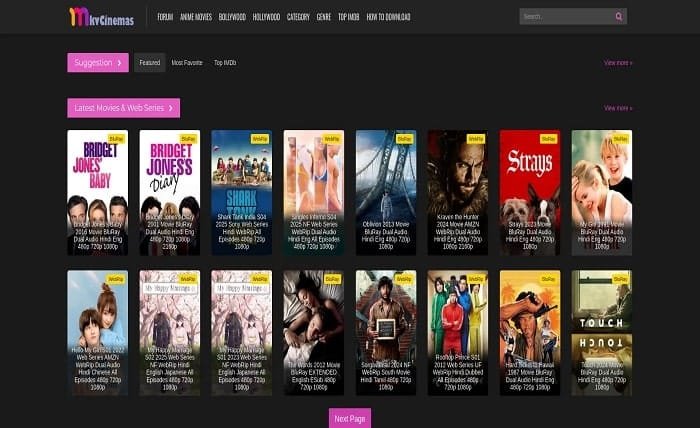The width and height of the screenshot is (700, 428).
Task: Click BluRay badge on Oblivion poster
Action: pos(404,139)
